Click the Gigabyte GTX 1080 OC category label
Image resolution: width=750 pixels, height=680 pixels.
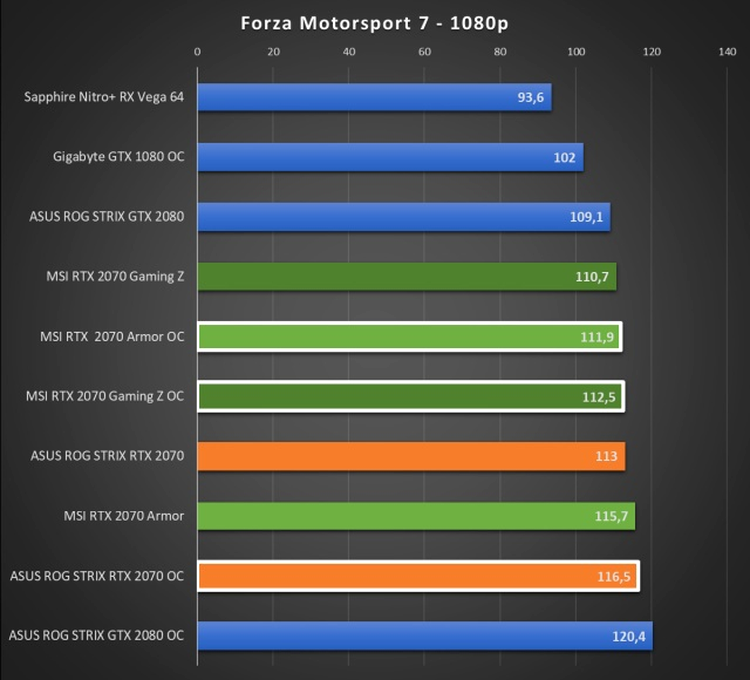click(x=119, y=157)
